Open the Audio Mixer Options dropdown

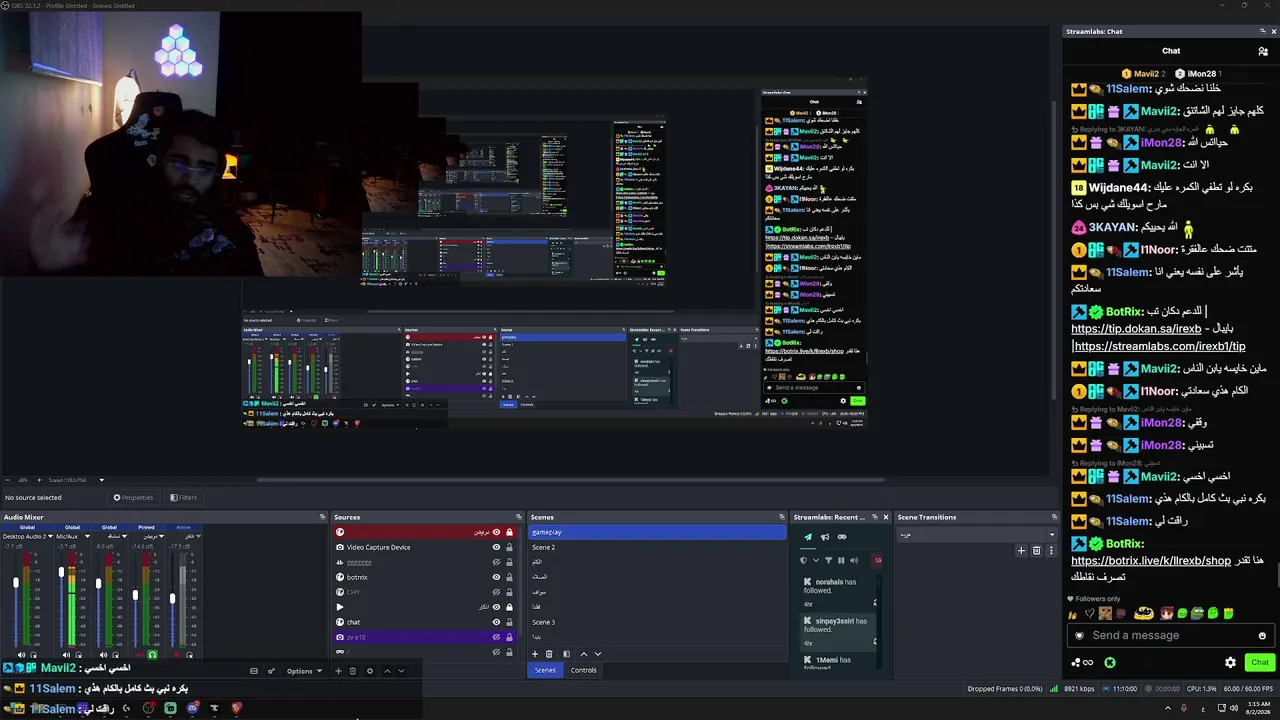(304, 671)
